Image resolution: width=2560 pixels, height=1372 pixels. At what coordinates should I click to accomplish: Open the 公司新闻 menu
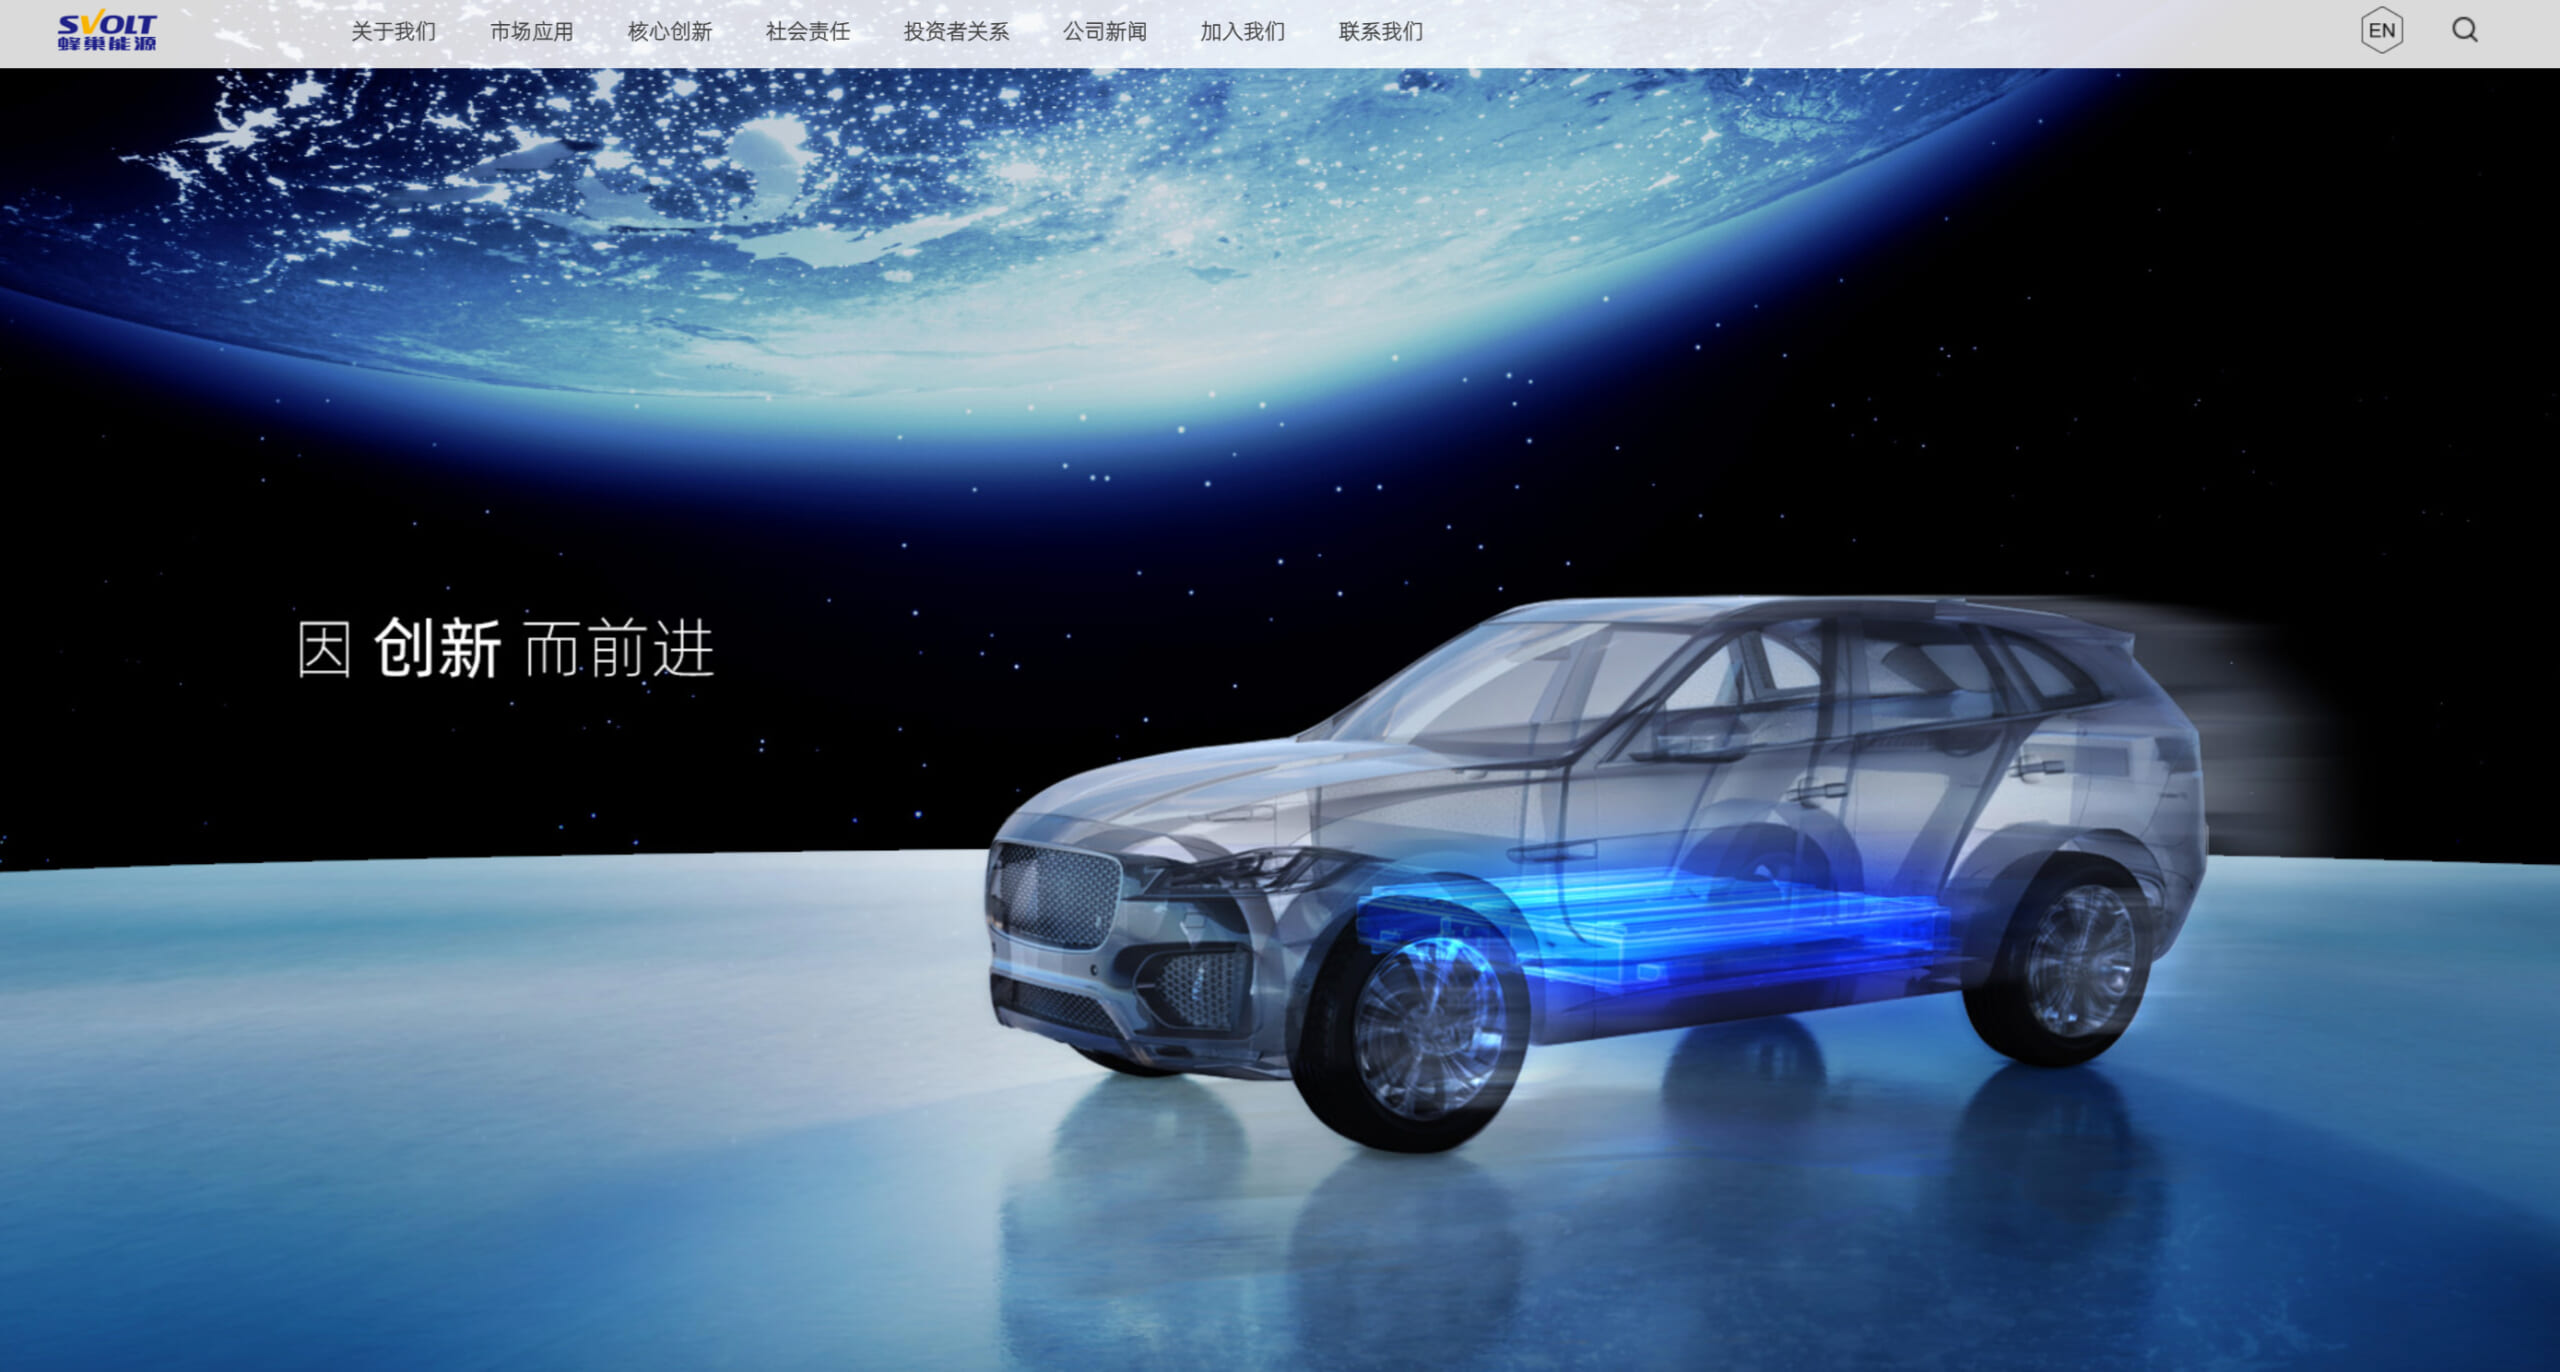point(1105,32)
